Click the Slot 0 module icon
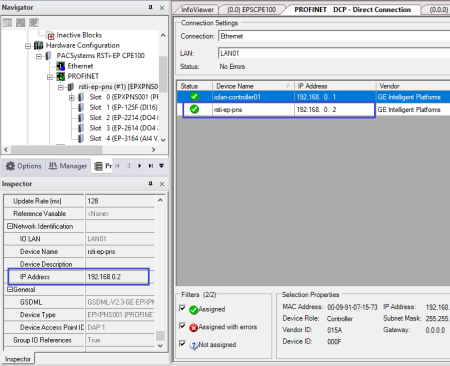 click(81, 97)
